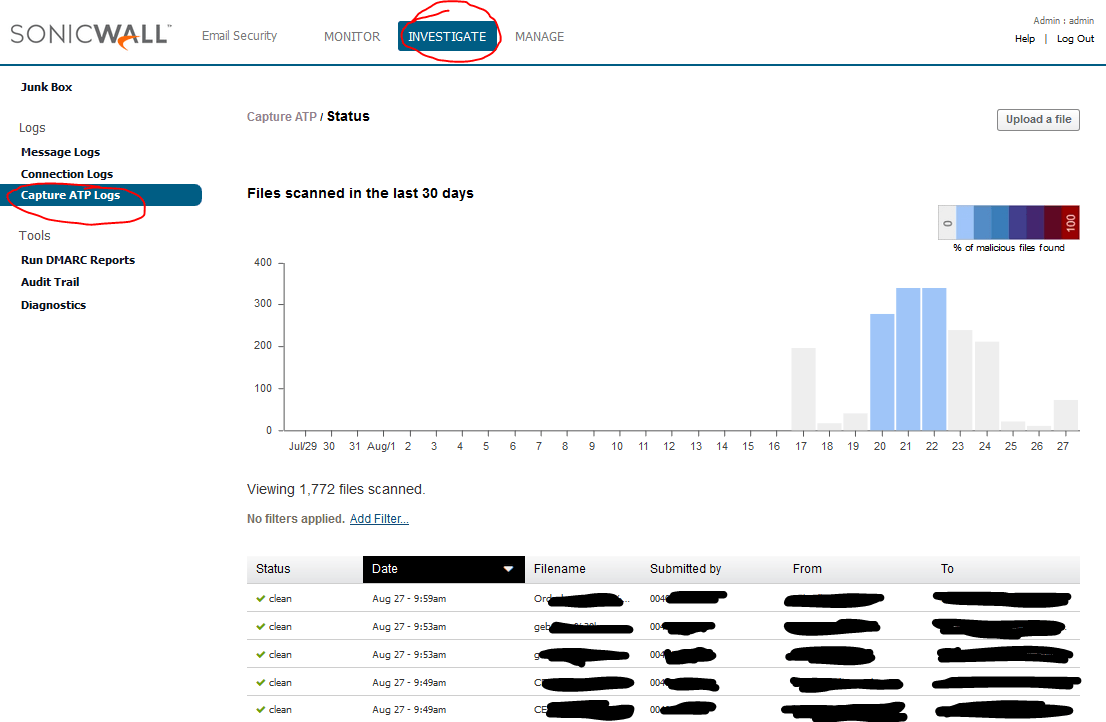
Task: Click the Capture ATP breadcrumb
Action: tap(281, 117)
